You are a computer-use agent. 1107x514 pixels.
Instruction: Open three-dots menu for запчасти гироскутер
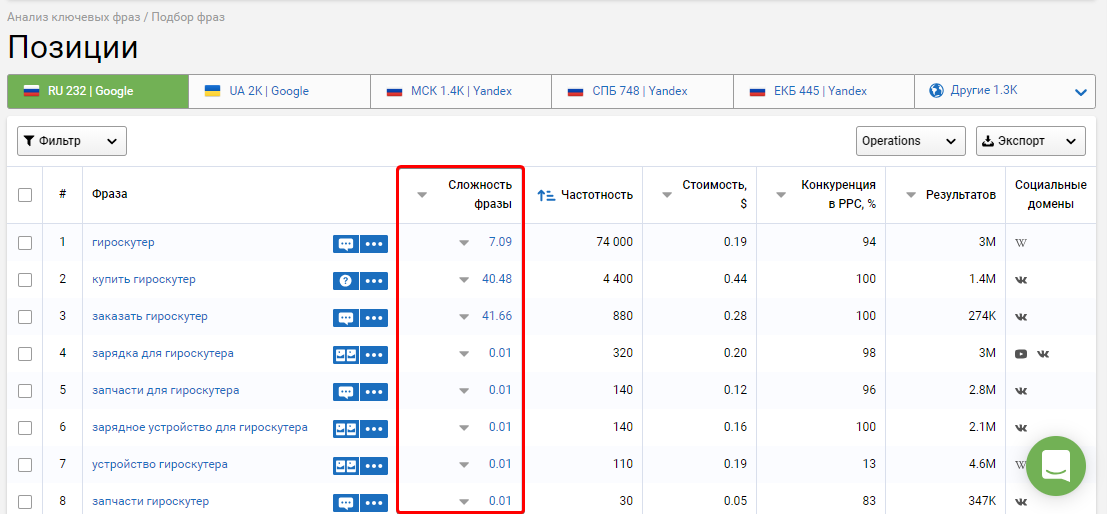coord(374,503)
